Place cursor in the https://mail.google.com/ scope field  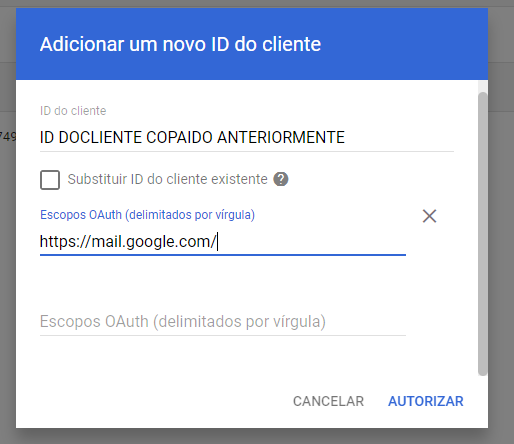223,242
